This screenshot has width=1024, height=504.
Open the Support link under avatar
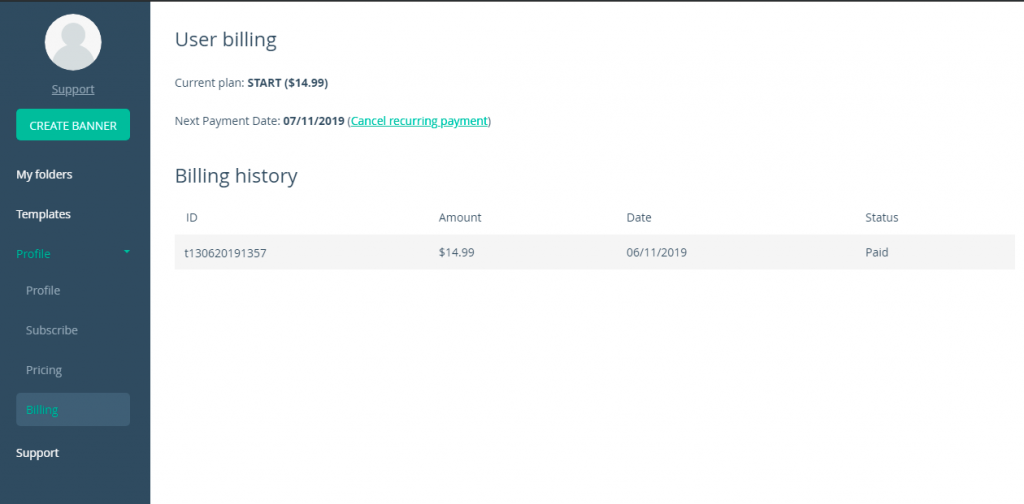(x=73, y=89)
